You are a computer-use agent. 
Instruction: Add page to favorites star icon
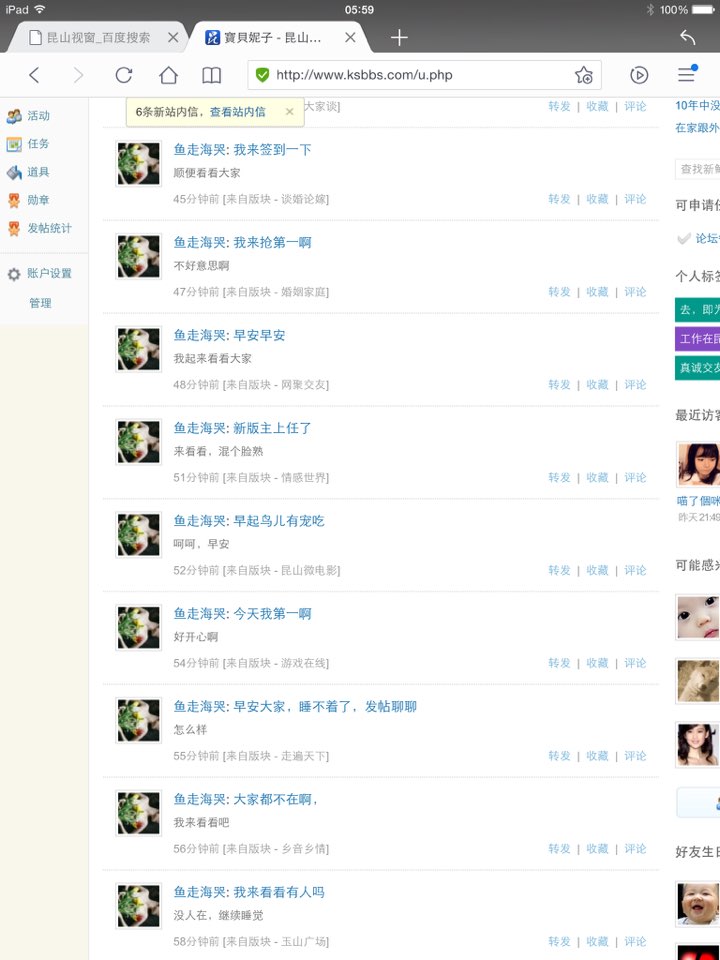click(583, 75)
